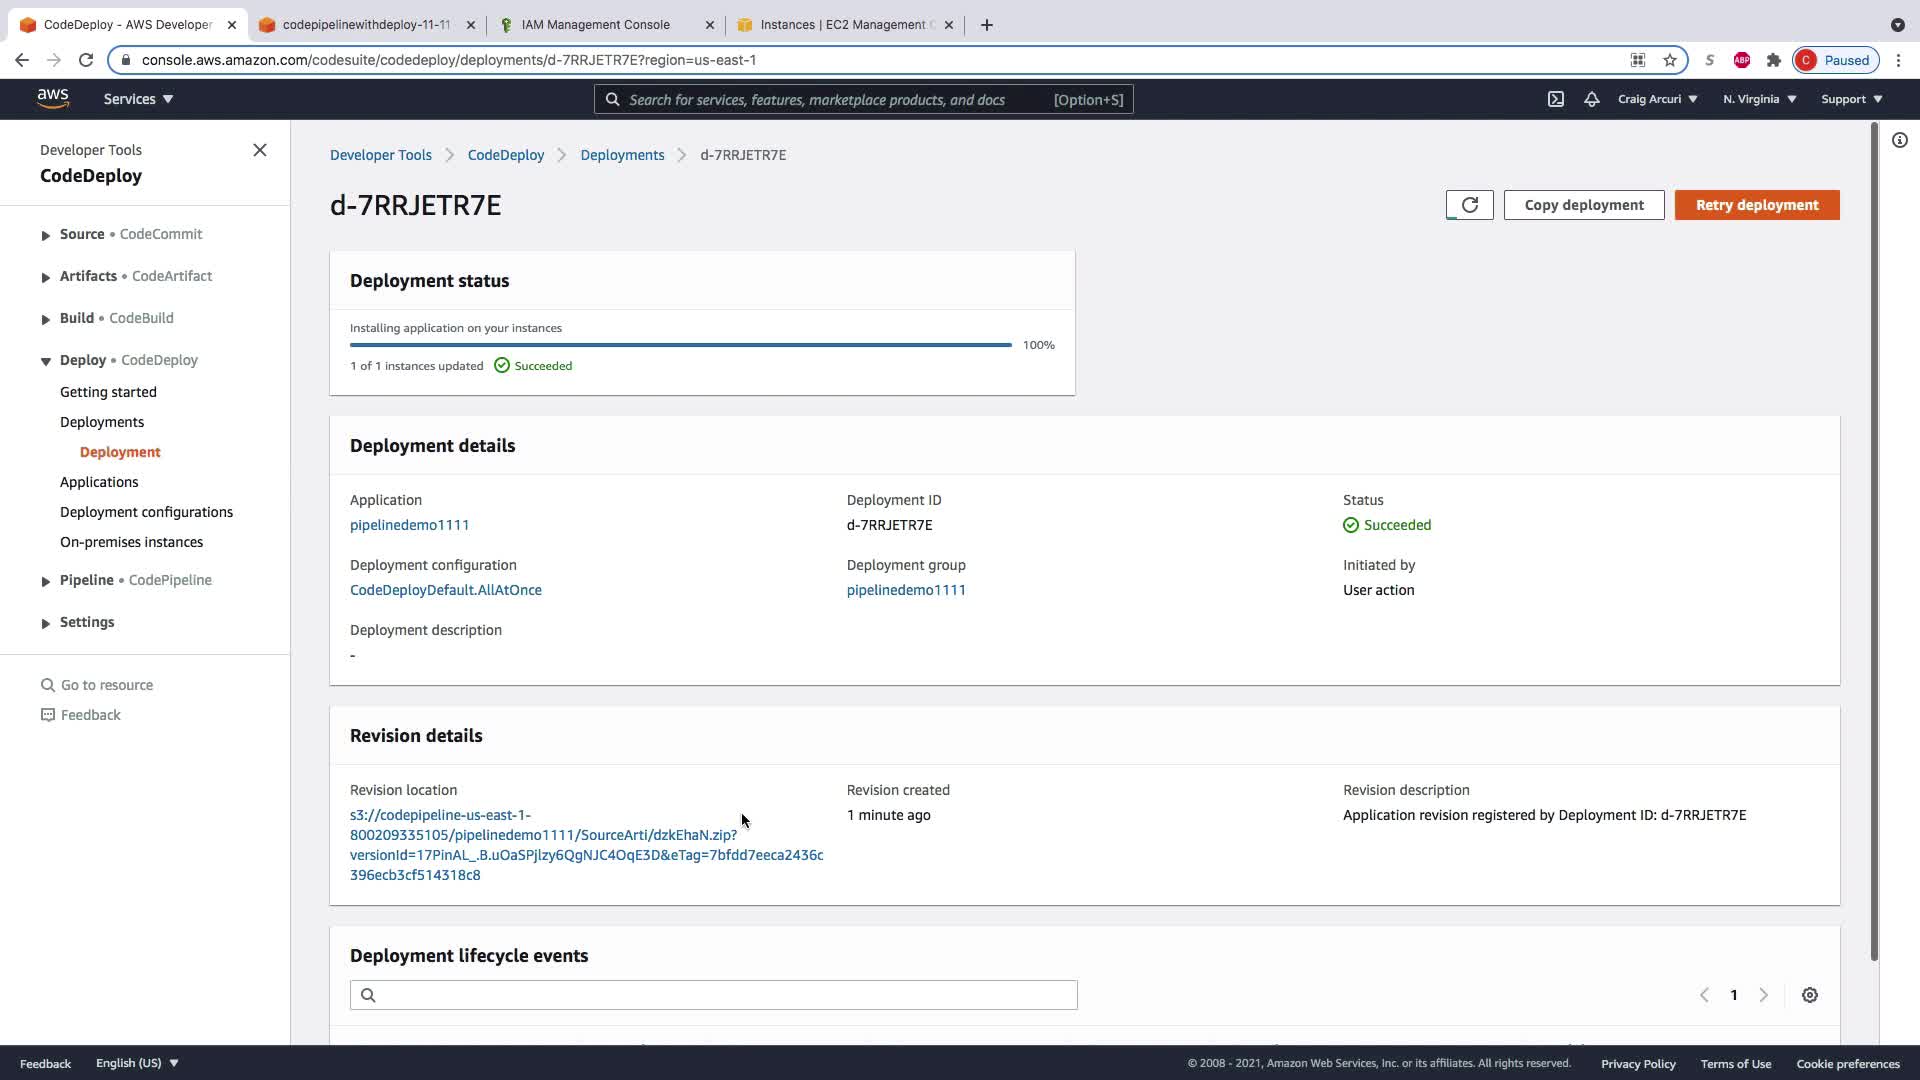Open the Services dropdown menu
Image resolution: width=1920 pixels, height=1080 pixels.
click(x=138, y=99)
